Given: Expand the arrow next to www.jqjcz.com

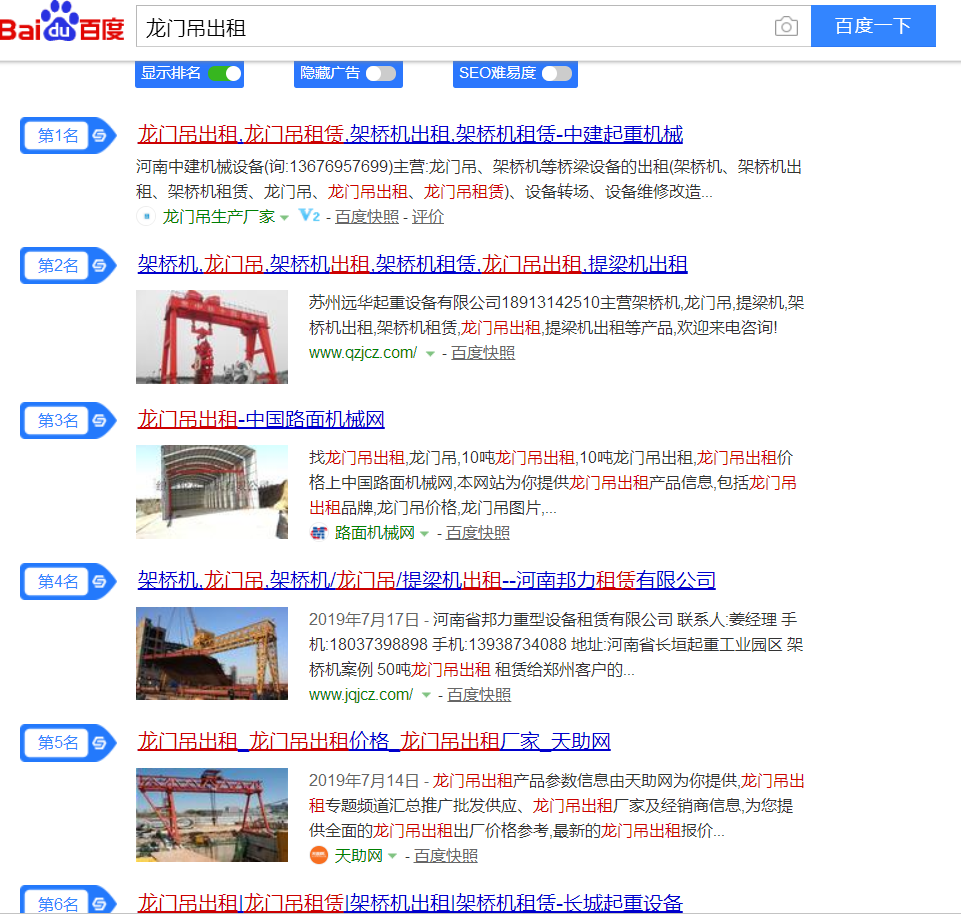Looking at the screenshot, I should (x=426, y=696).
